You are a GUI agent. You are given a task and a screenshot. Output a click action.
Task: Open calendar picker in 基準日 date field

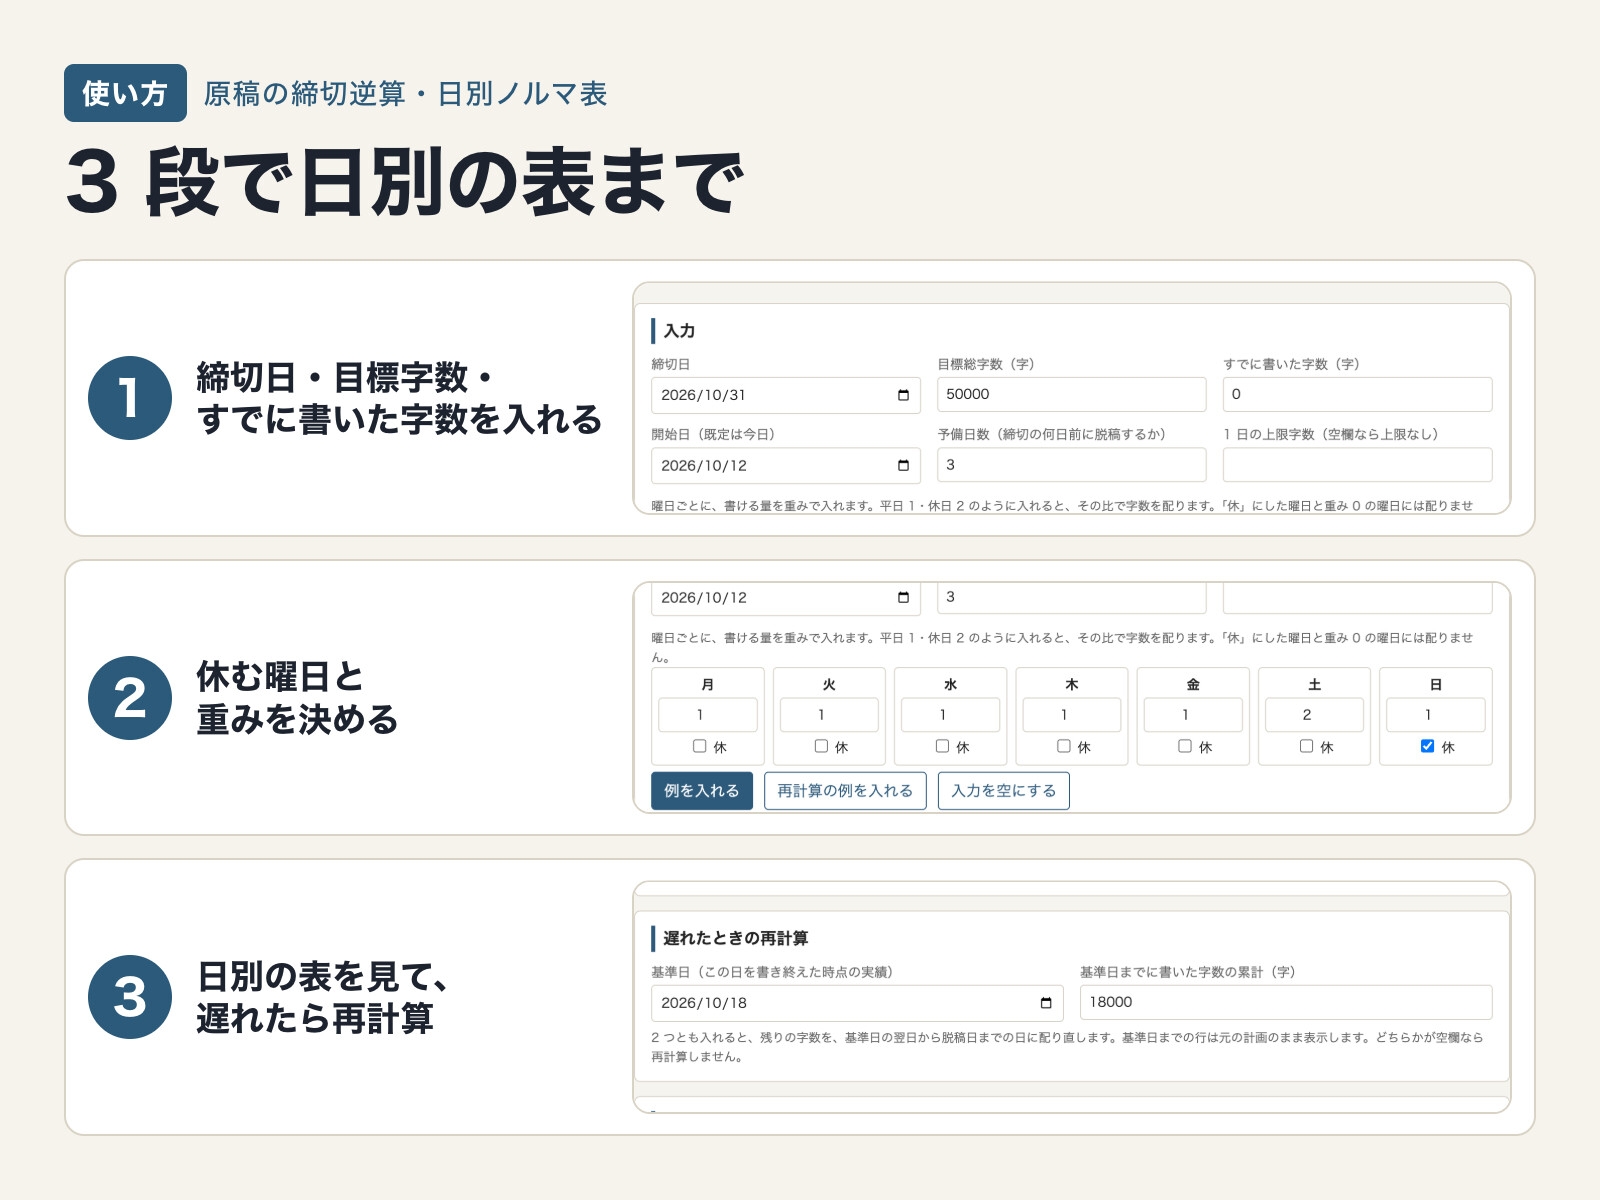1046,1003
